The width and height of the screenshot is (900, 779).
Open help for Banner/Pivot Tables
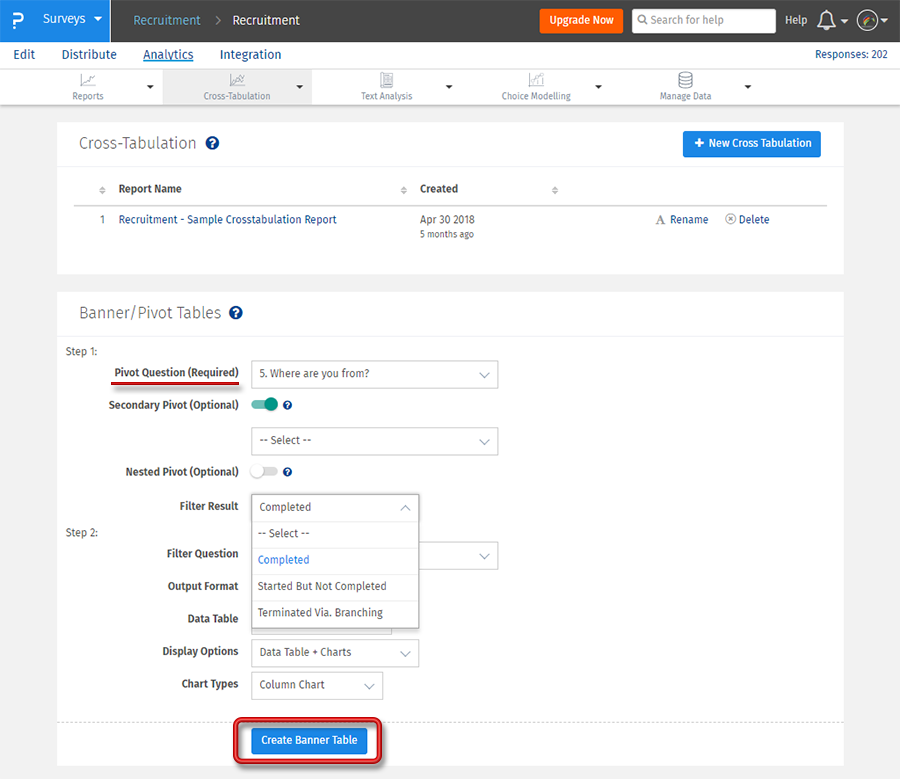237,312
